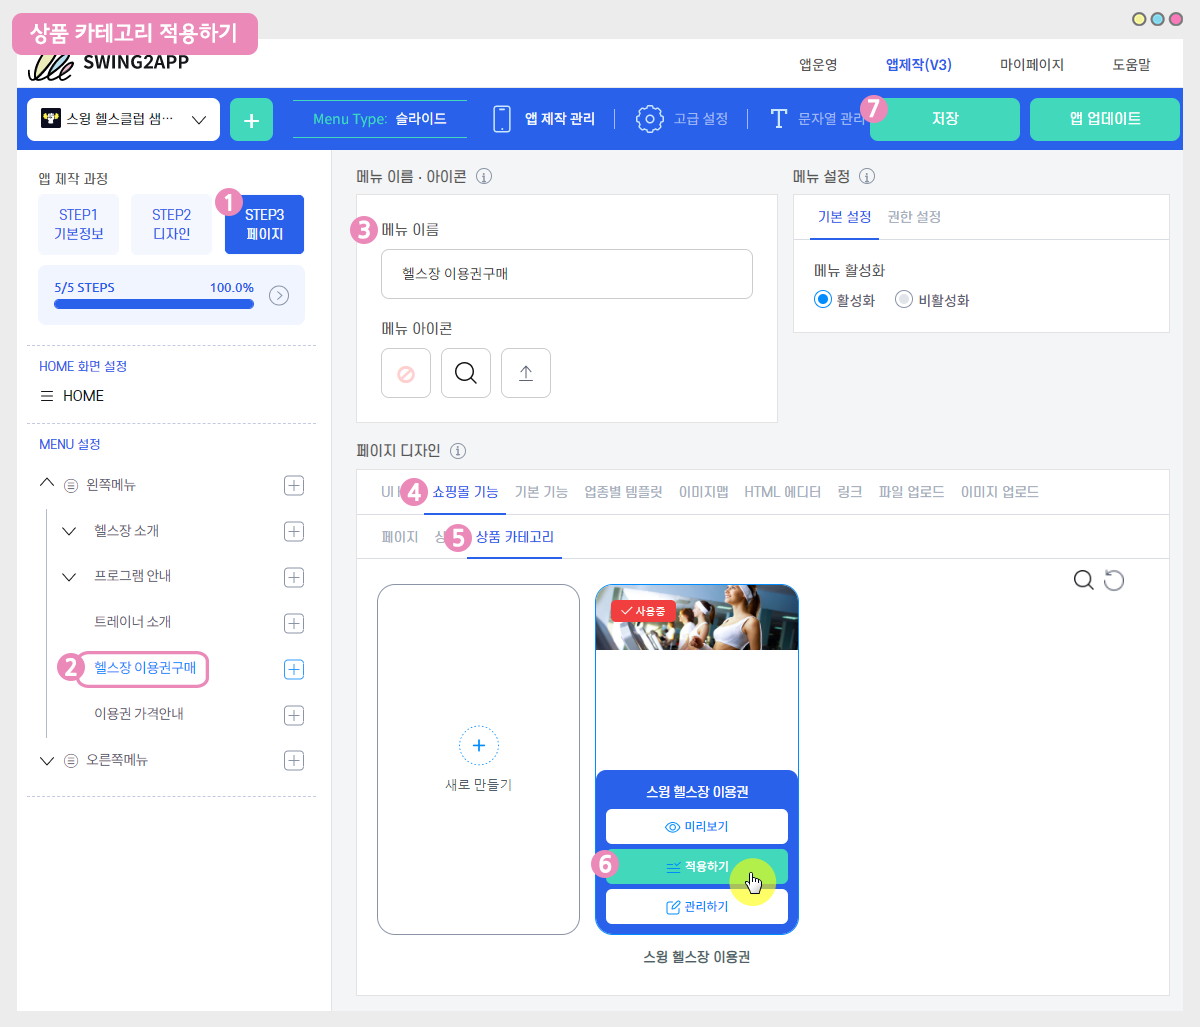1200x1027 pixels.
Task: Click the search icon in page design panel
Action: coord(1083,580)
